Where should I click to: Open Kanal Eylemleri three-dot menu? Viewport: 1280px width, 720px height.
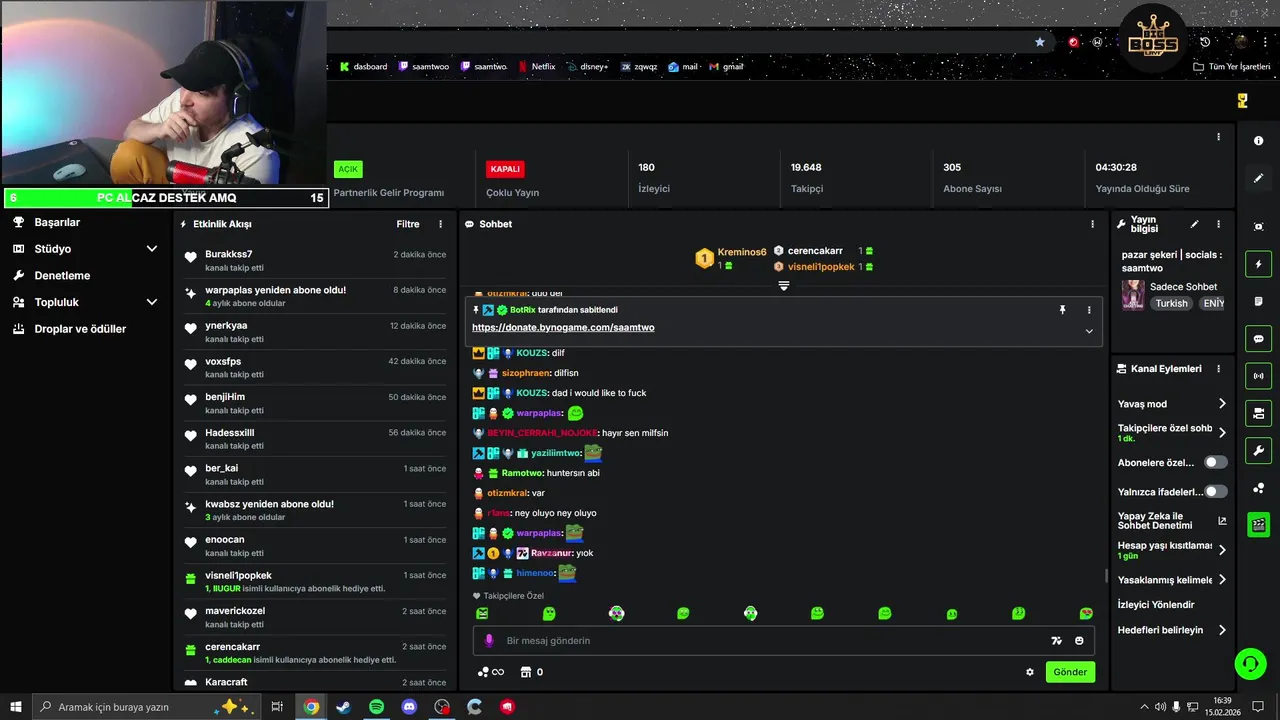(x=1218, y=369)
